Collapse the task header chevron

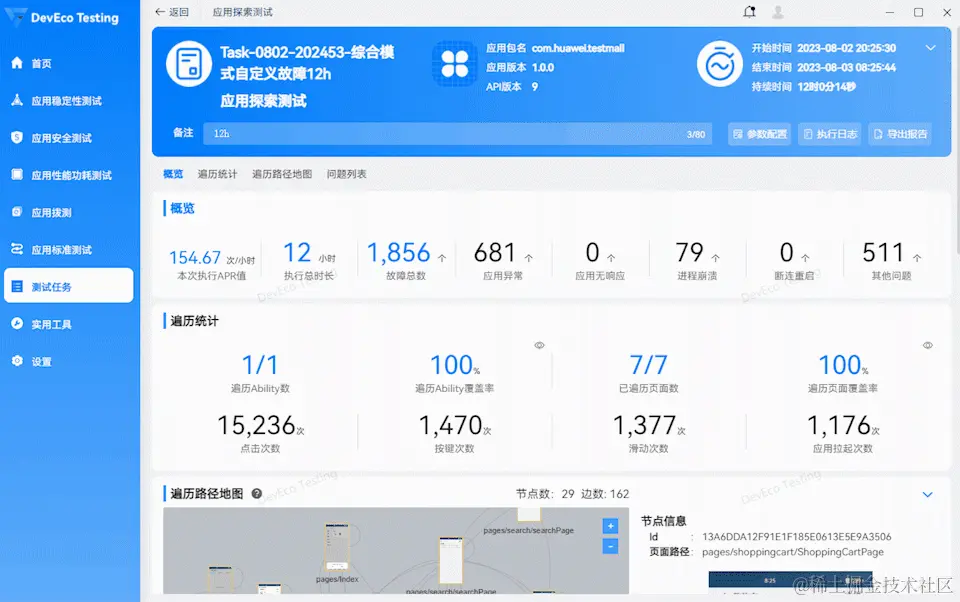(930, 48)
